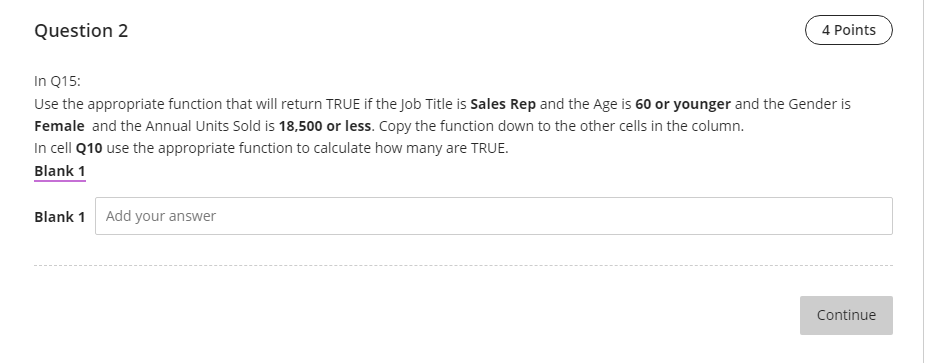Click the word Age in the instructions

pyautogui.click(x=605, y=104)
